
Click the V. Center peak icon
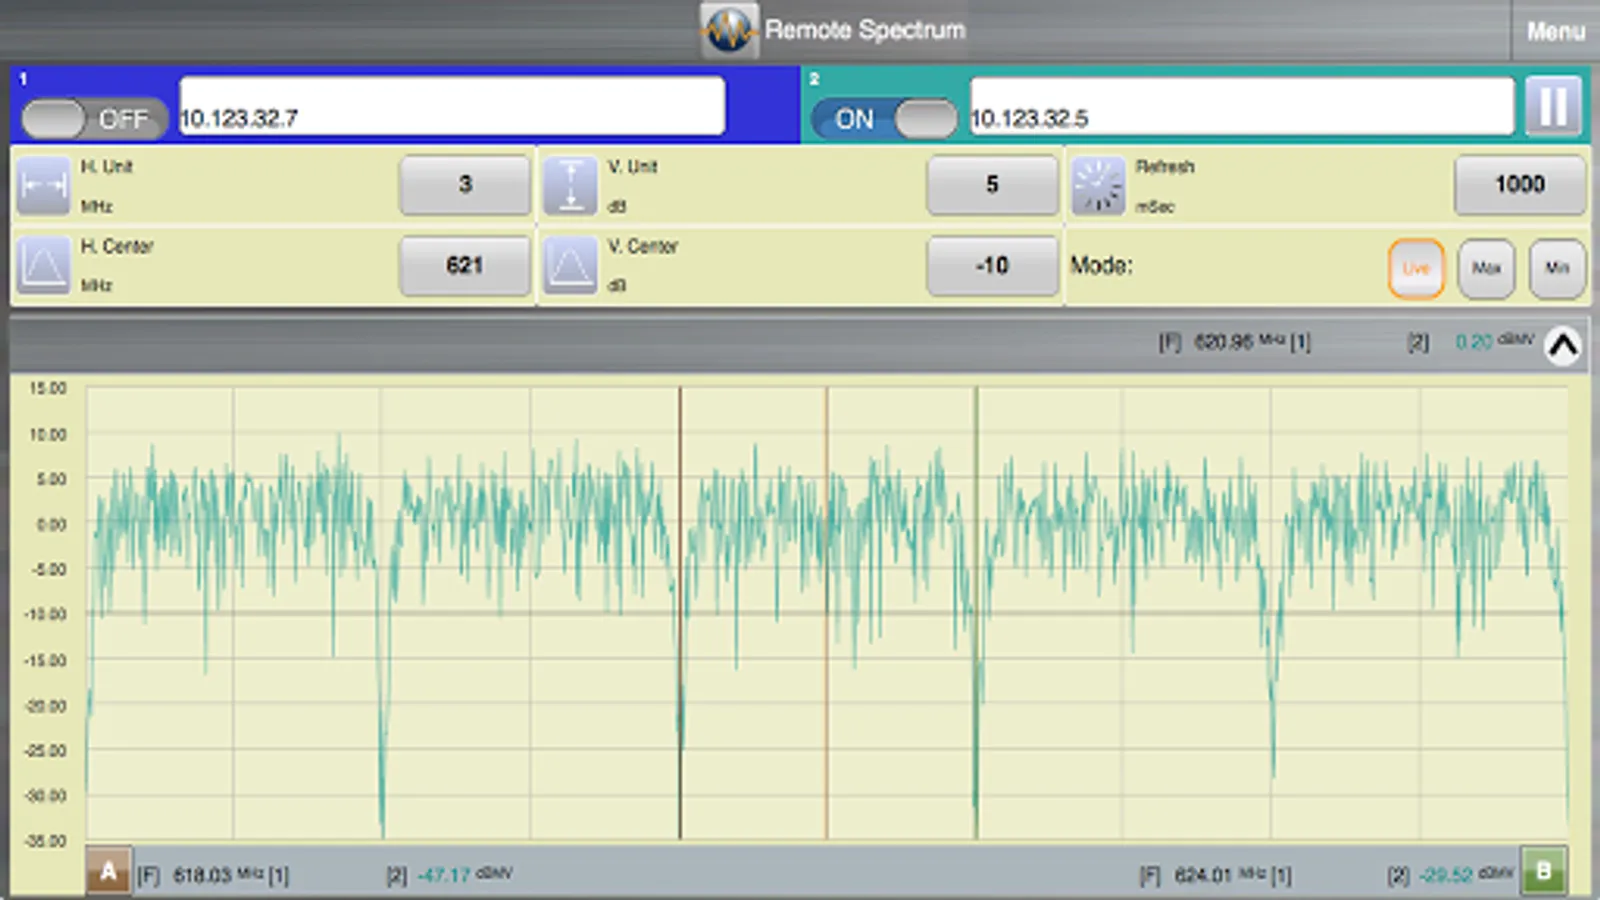pyautogui.click(x=570, y=266)
